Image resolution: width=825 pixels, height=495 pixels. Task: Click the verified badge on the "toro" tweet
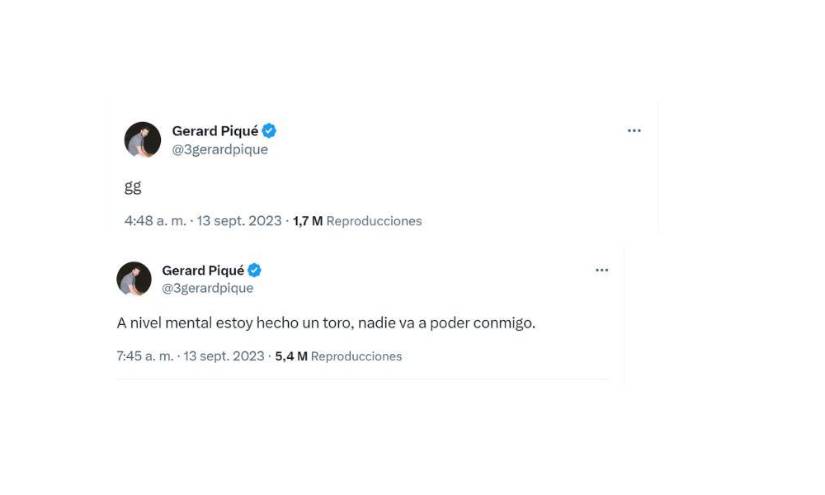255,271
